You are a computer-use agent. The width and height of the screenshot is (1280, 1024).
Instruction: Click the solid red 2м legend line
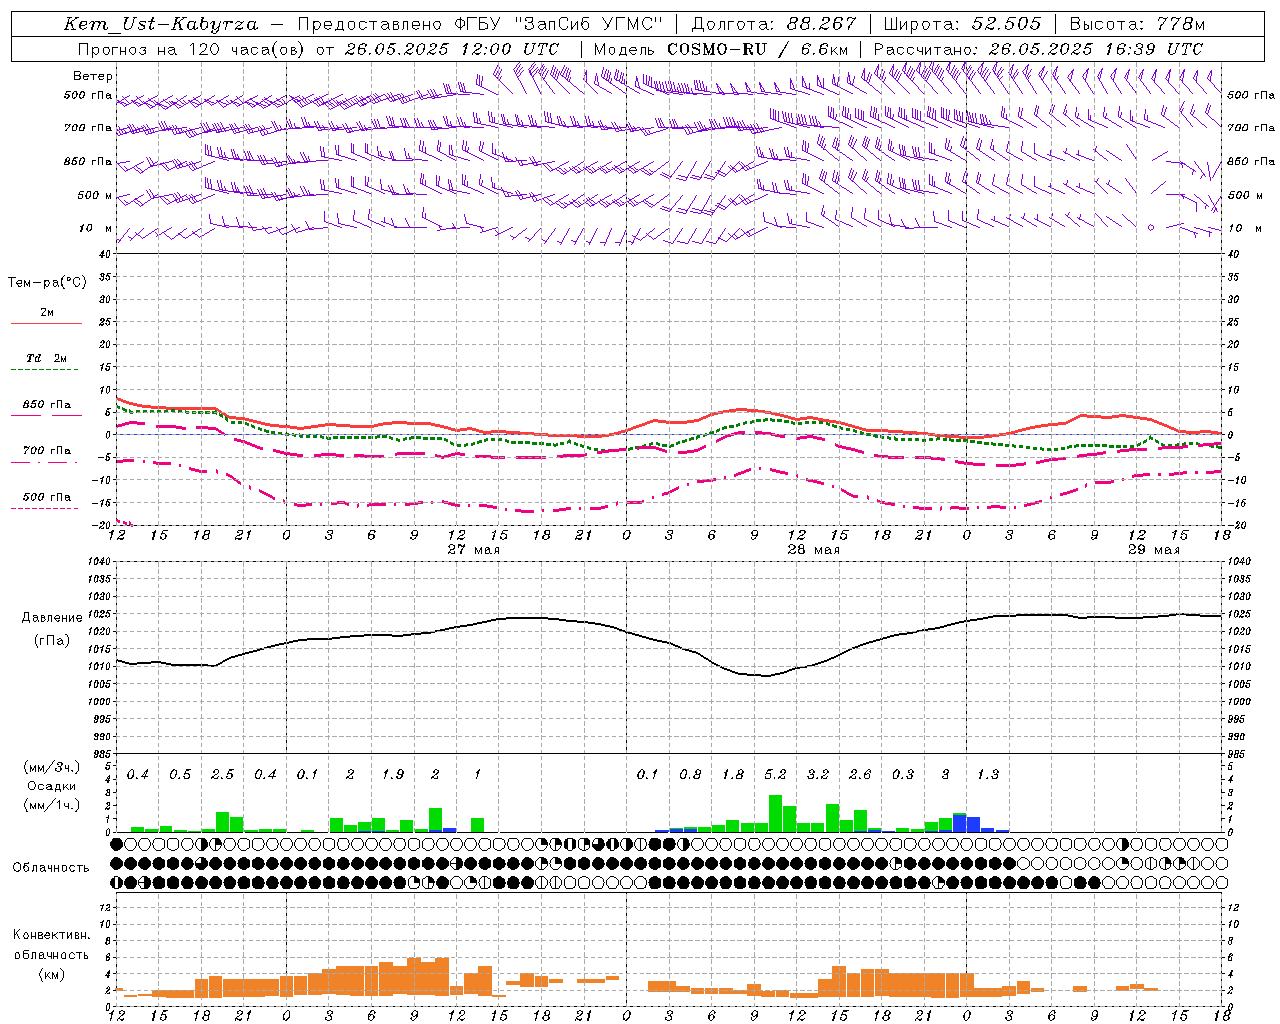[x=46, y=323]
